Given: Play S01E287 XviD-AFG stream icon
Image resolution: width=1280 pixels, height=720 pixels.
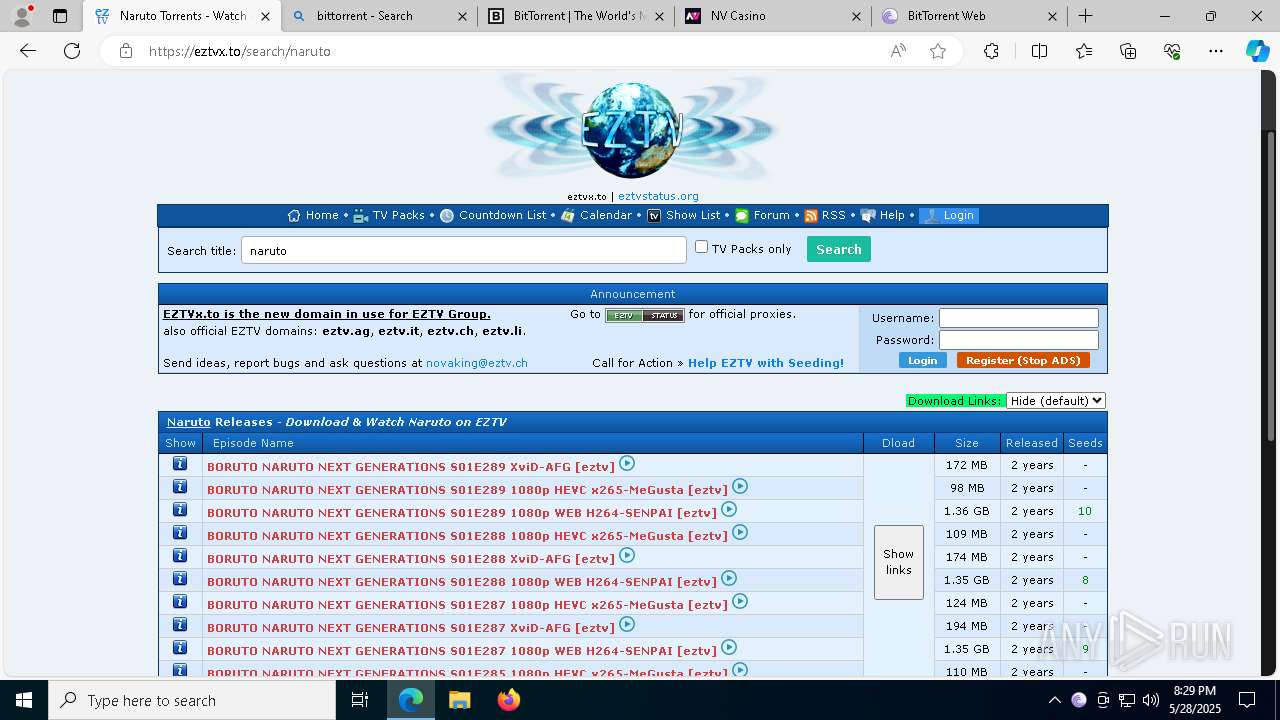Looking at the screenshot, I should pos(627,624).
